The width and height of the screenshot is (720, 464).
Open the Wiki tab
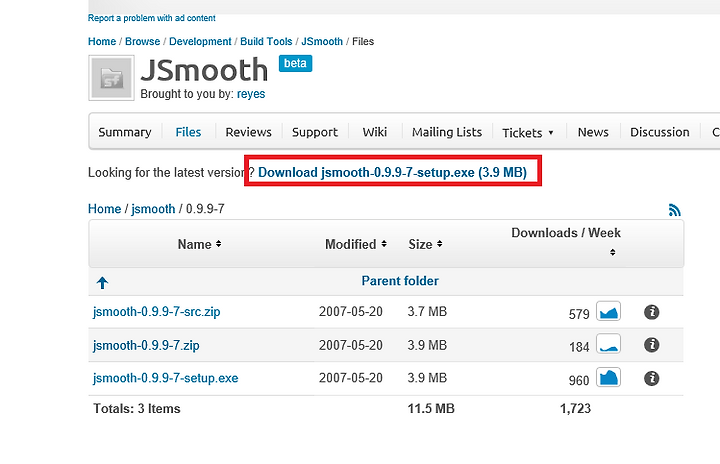[375, 132]
